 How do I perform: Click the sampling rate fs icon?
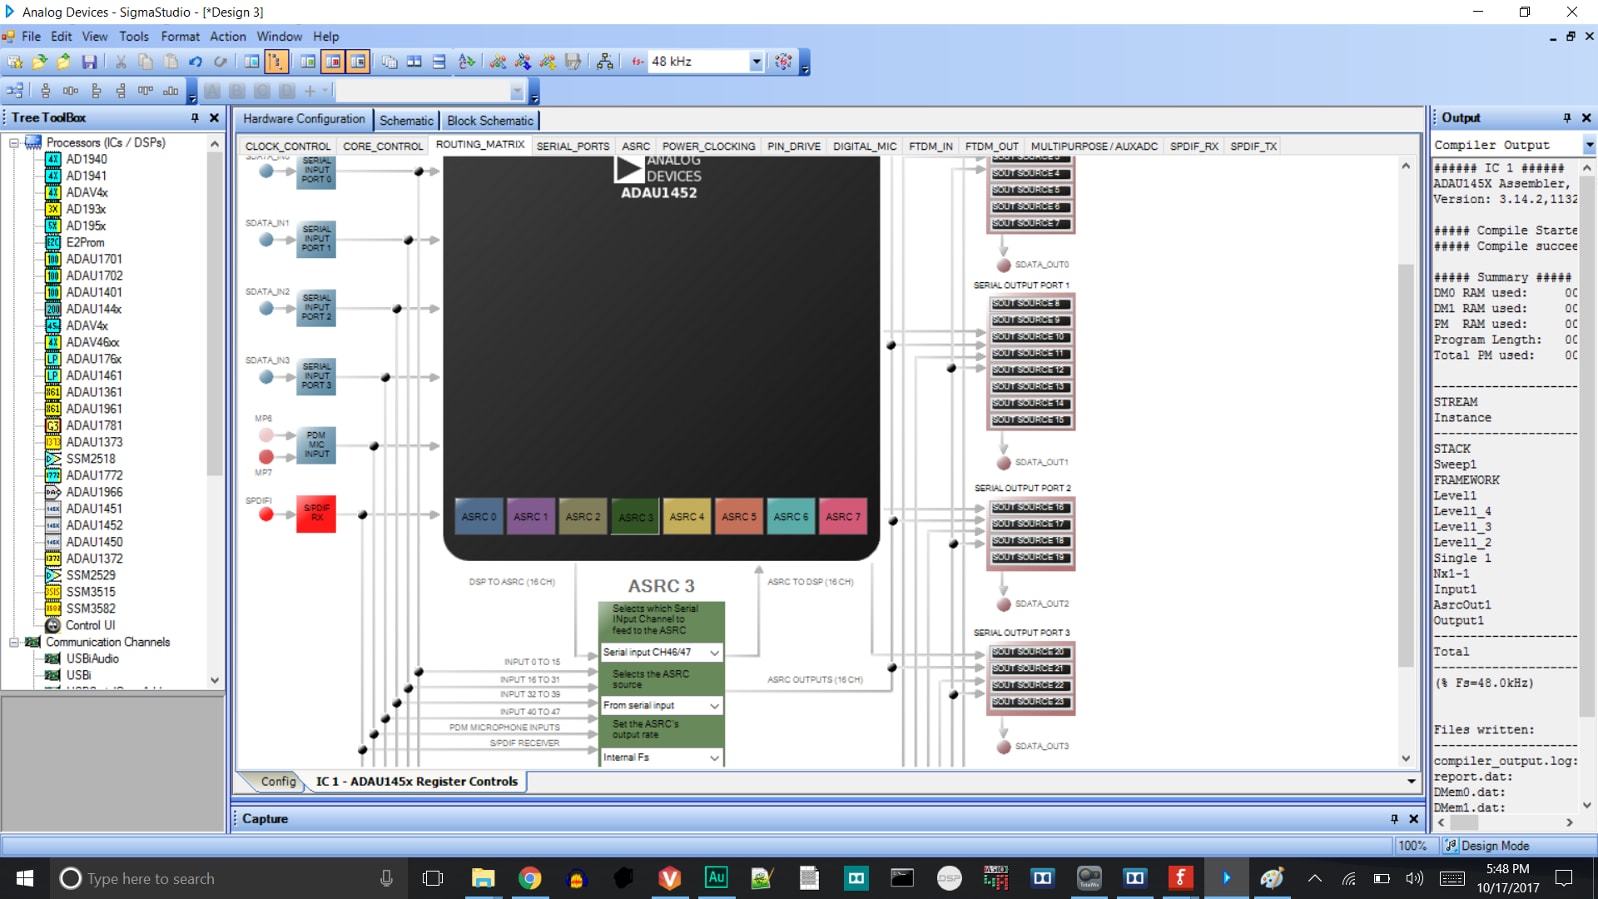pyautogui.click(x=637, y=62)
